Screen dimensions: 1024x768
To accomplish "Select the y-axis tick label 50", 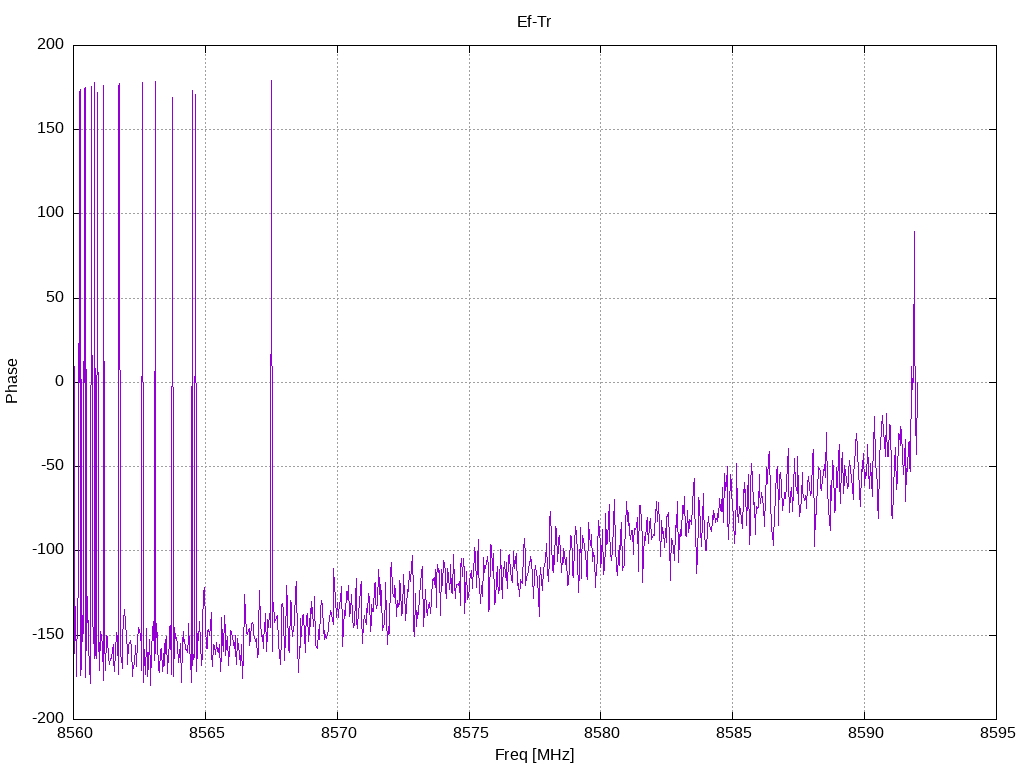I will (55, 297).
